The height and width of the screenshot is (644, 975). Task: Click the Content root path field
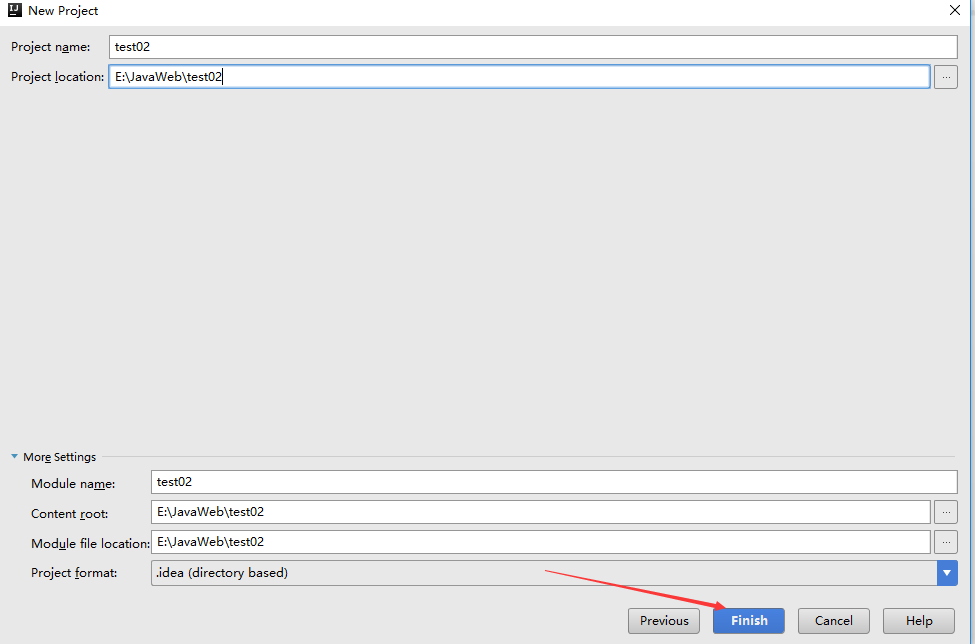tap(540, 512)
